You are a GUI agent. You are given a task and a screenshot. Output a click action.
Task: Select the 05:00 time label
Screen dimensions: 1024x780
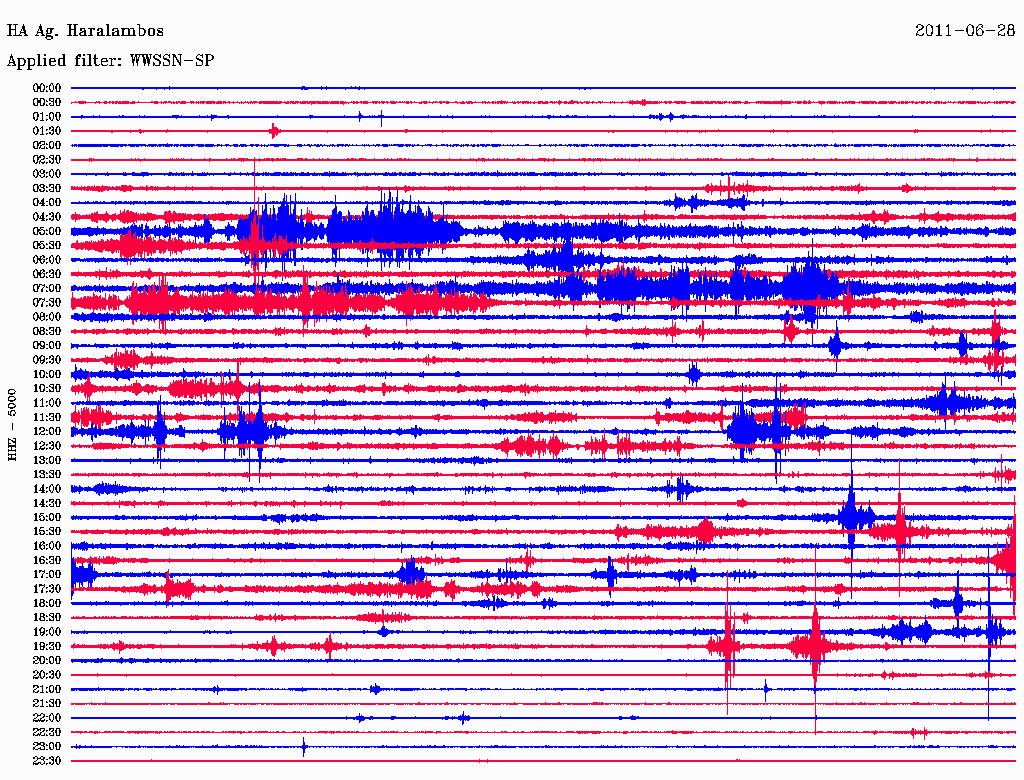47,231
